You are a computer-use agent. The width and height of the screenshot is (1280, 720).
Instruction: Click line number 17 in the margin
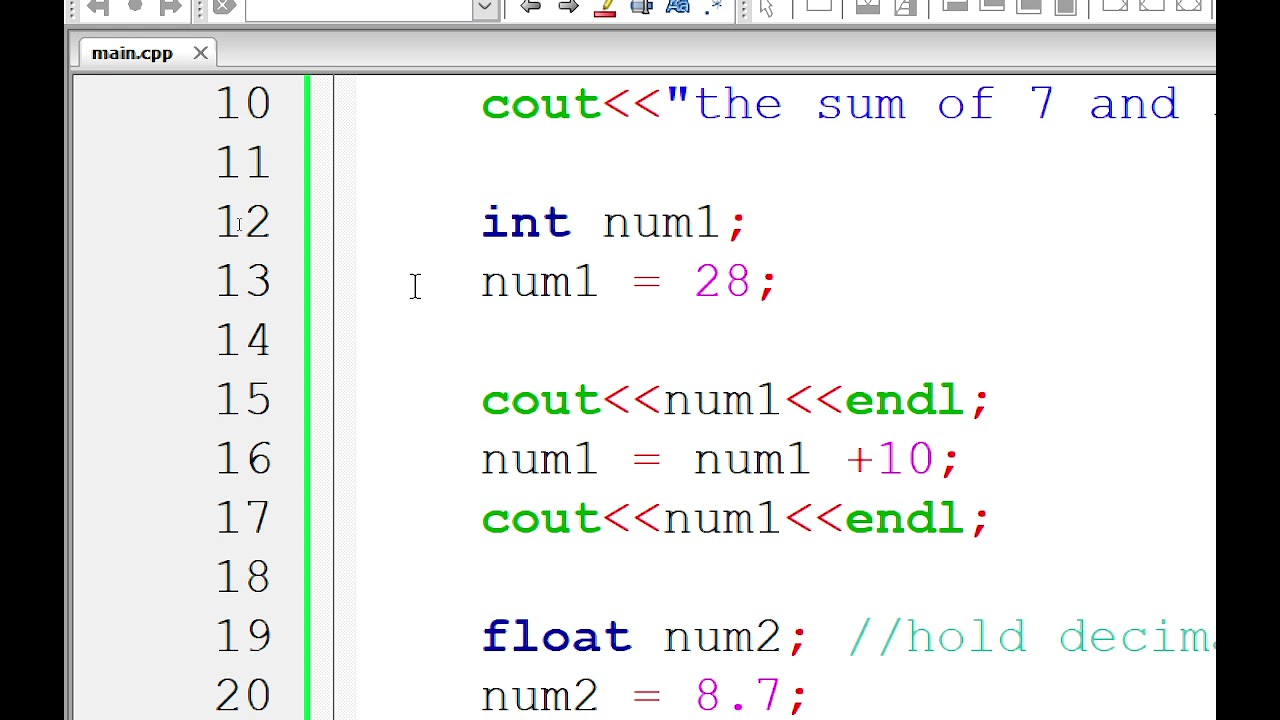click(243, 518)
